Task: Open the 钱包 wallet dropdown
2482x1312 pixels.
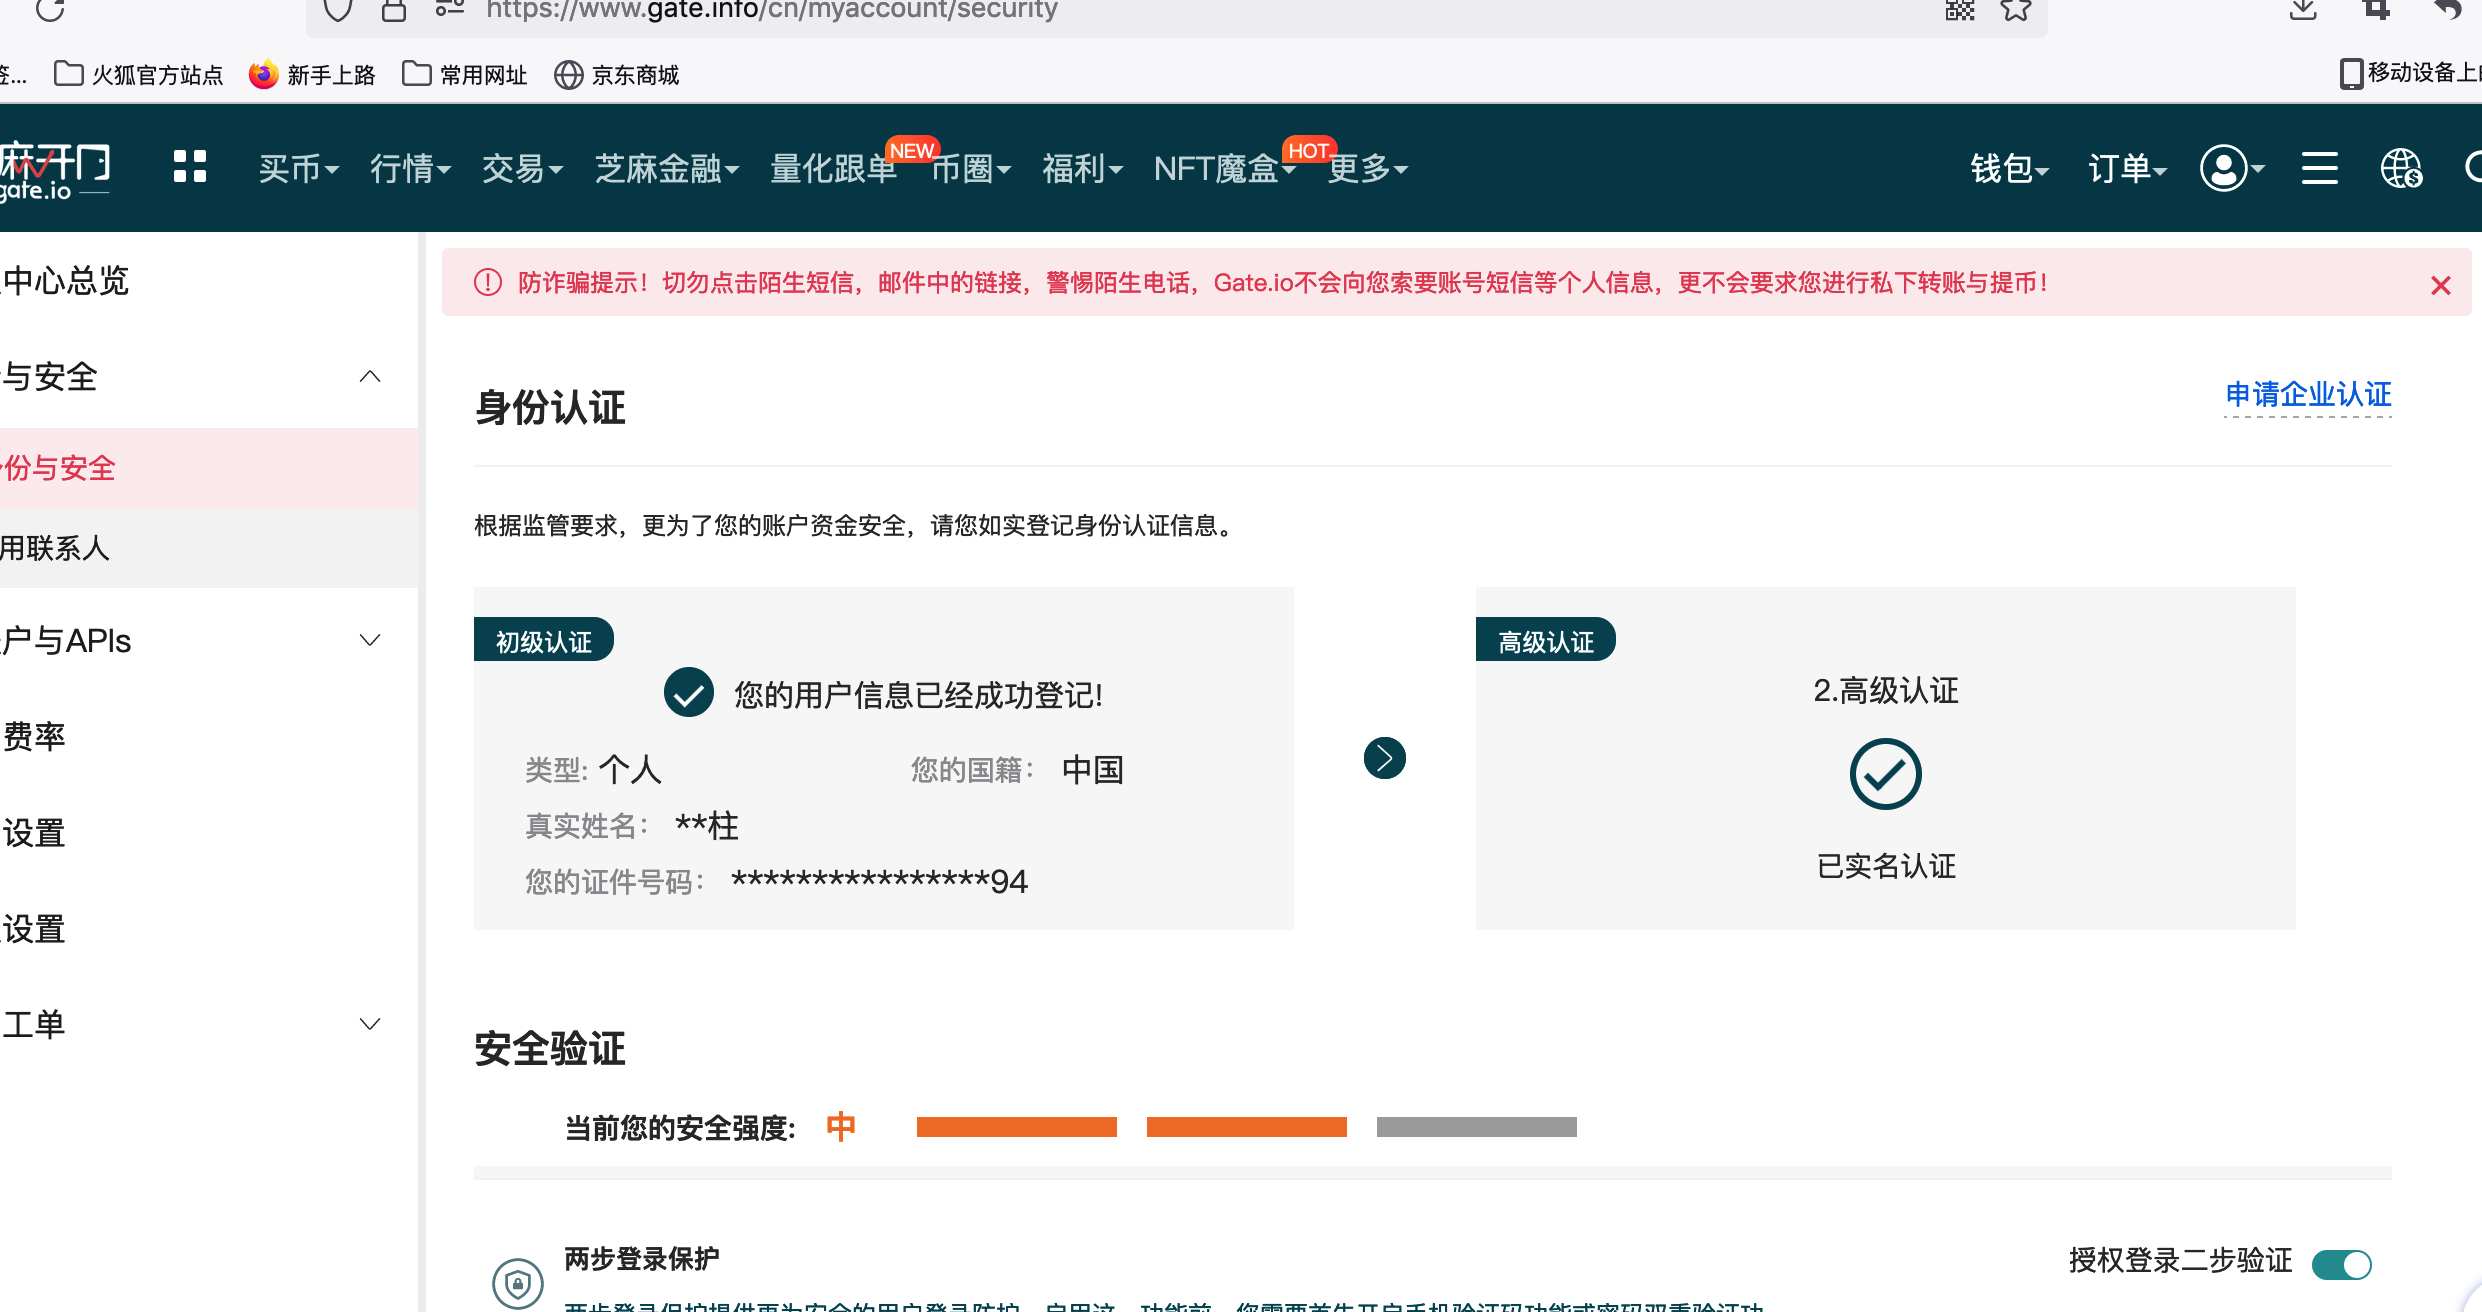Action: coord(2009,168)
